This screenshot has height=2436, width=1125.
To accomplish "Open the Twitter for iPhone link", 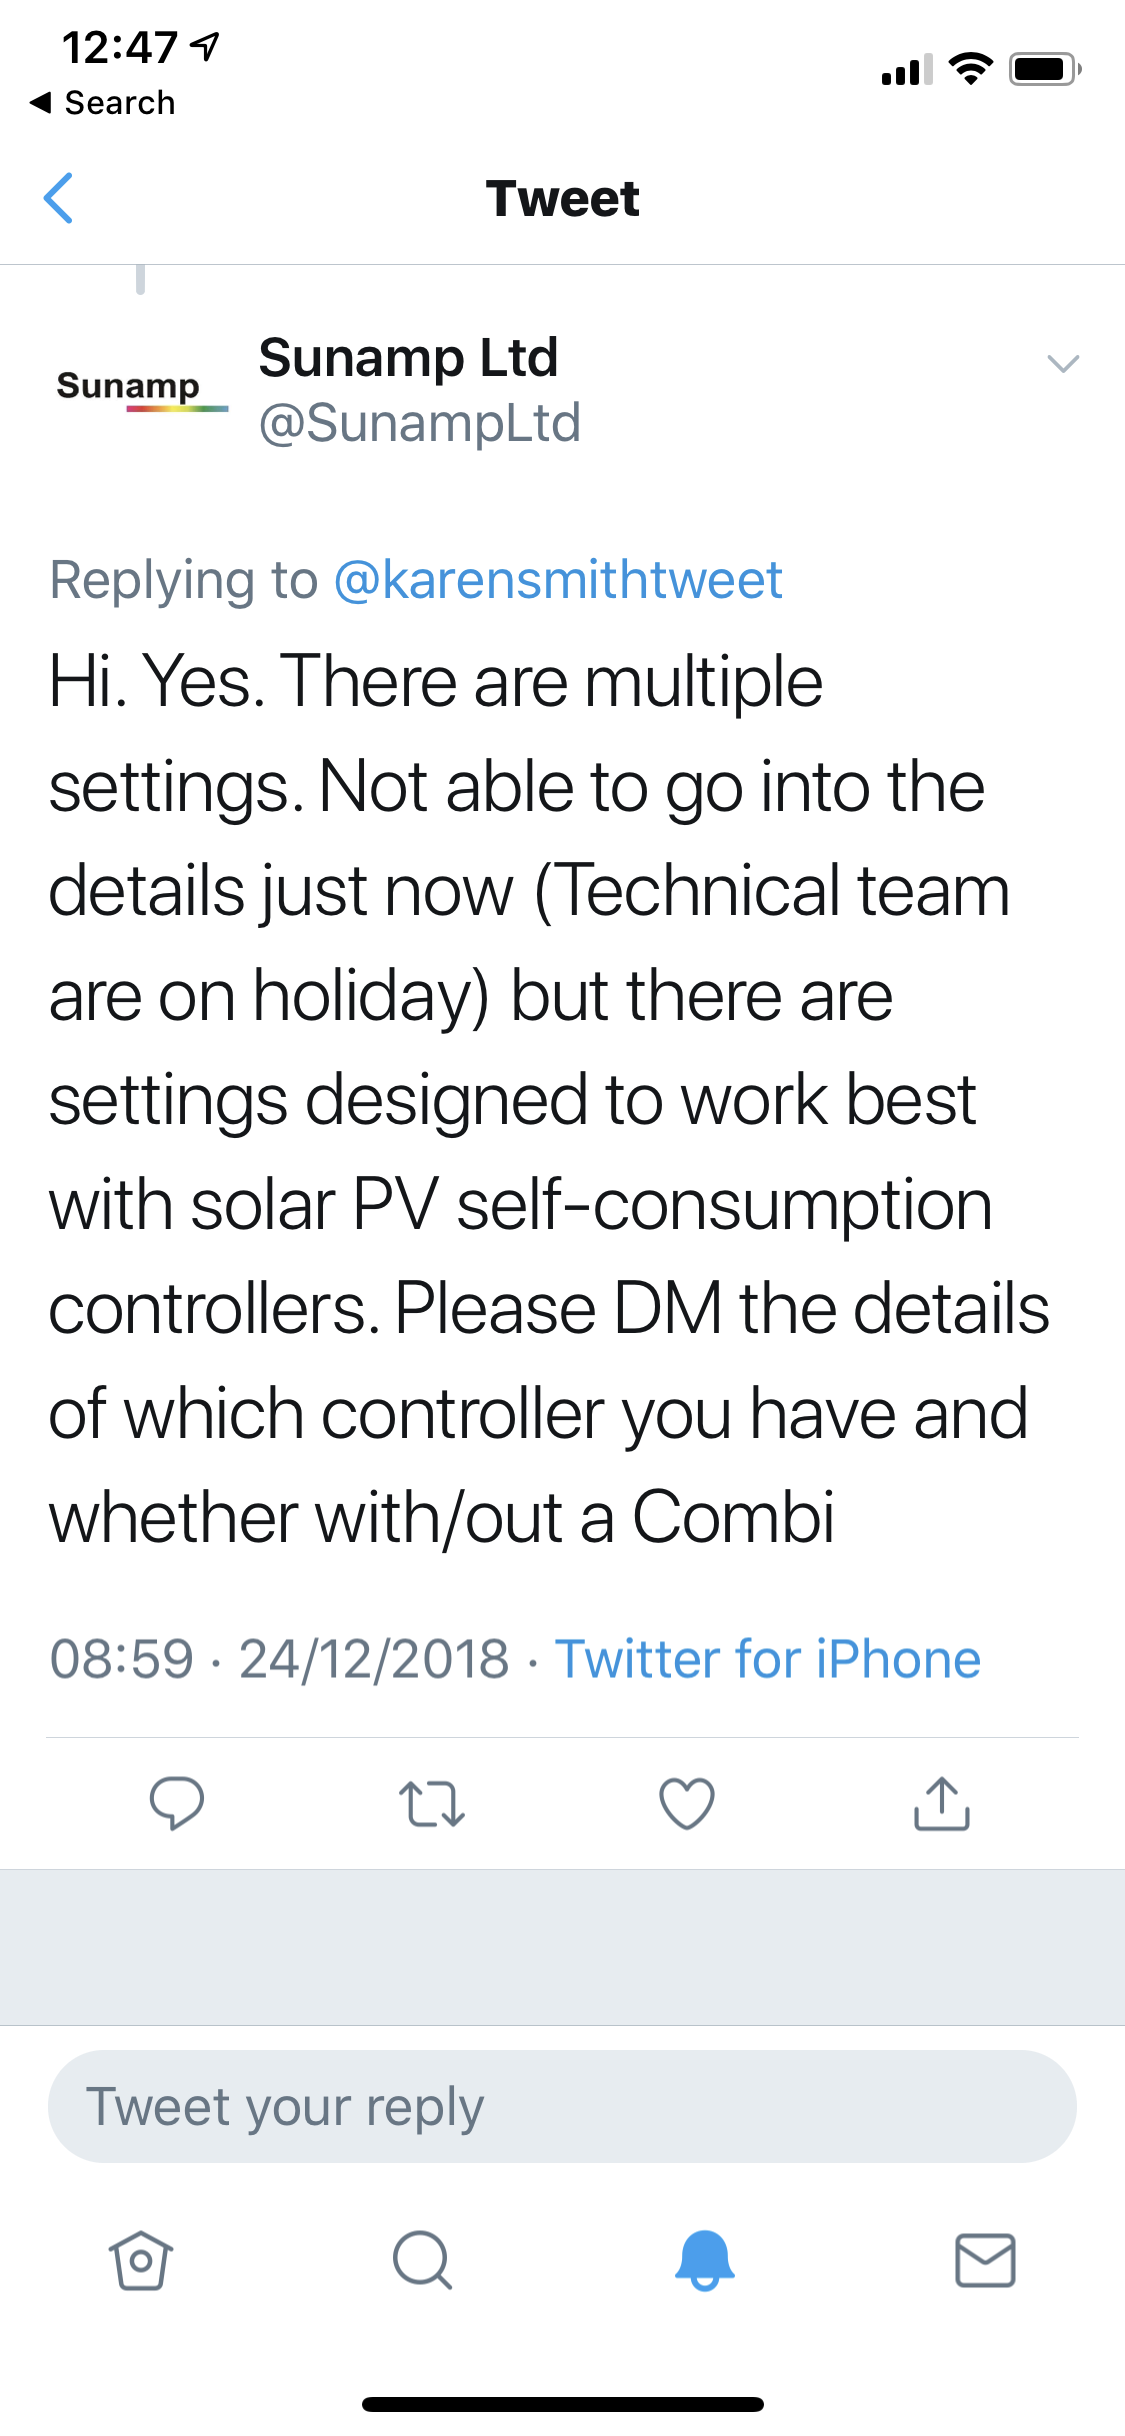I will click(x=768, y=1659).
